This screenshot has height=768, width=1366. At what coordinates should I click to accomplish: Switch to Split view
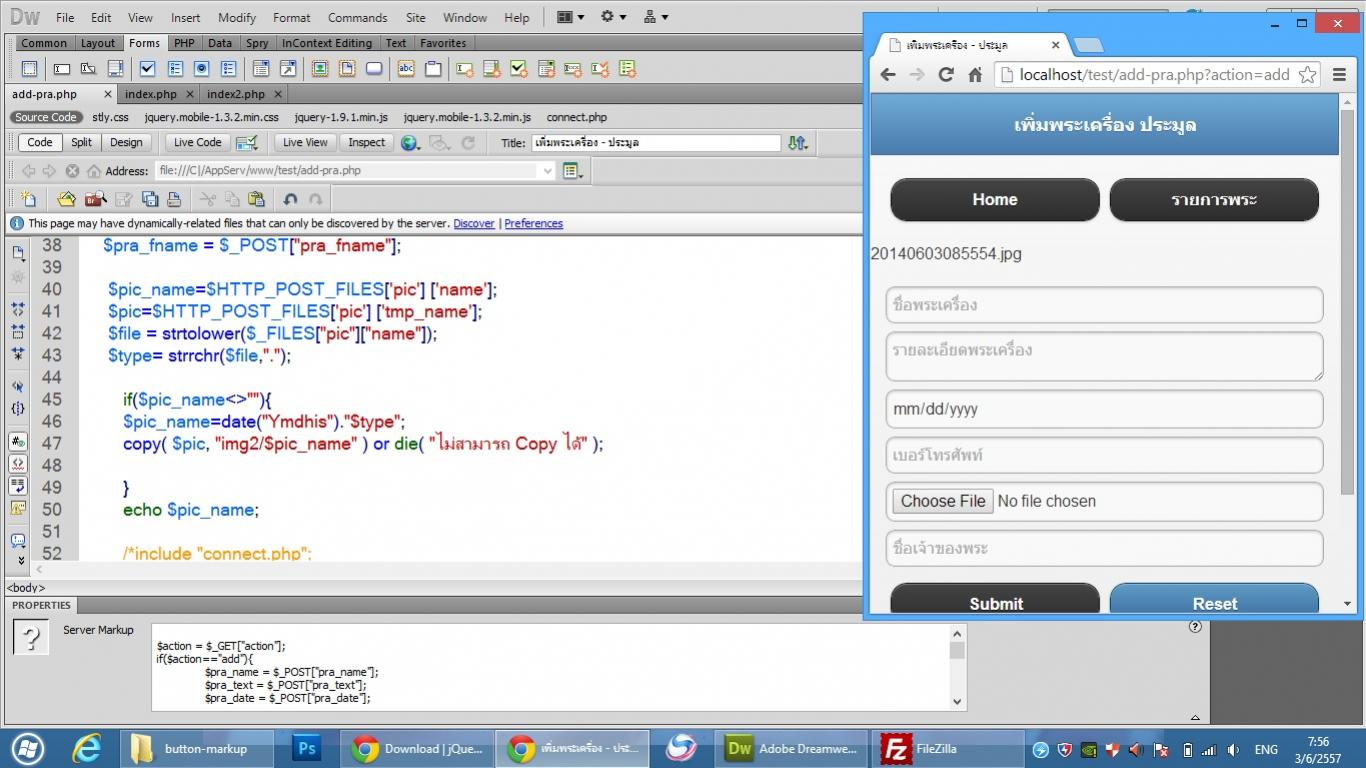click(x=82, y=143)
